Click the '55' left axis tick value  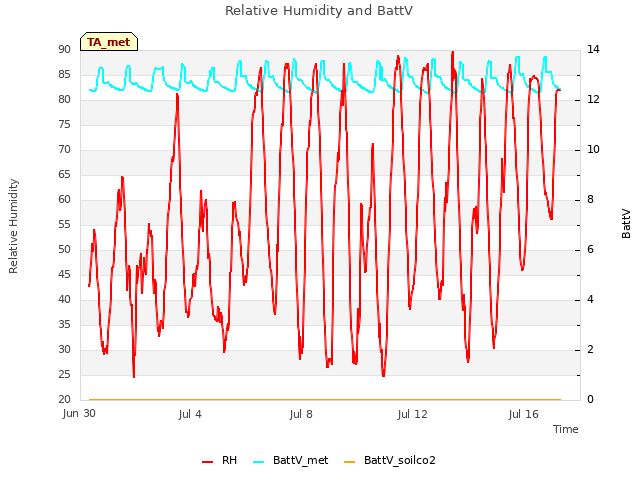pyautogui.click(x=64, y=224)
